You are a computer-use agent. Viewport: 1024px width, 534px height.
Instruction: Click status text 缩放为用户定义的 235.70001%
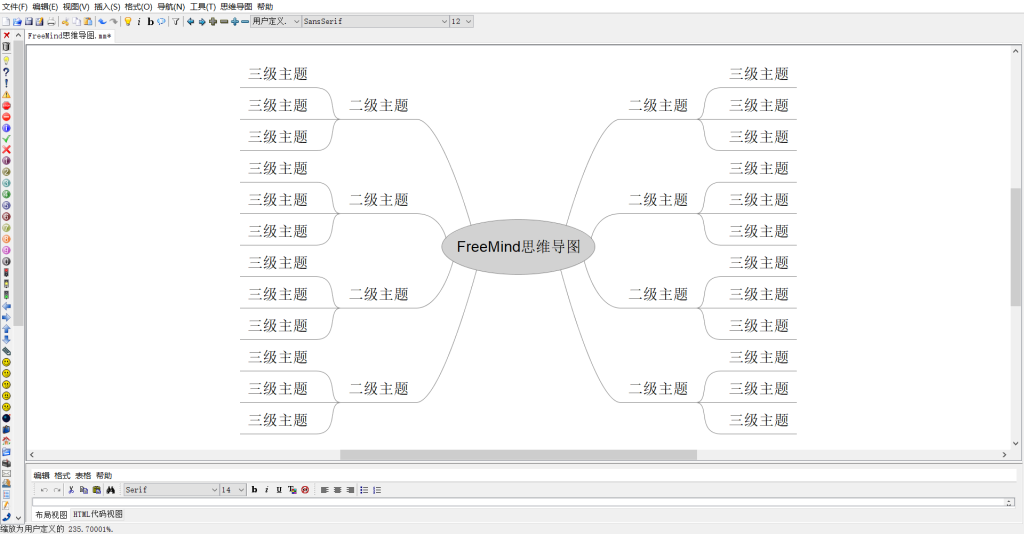click(x=57, y=529)
